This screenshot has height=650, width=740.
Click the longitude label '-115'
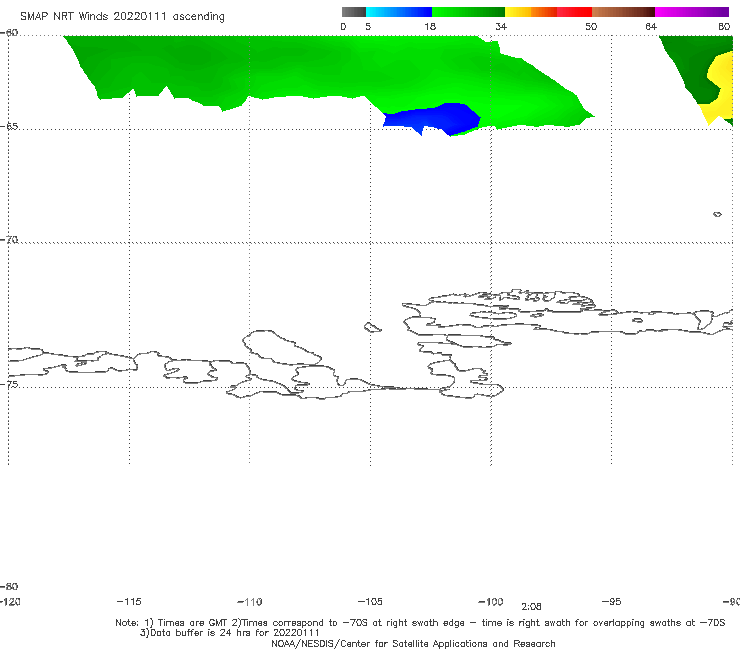coord(129,602)
